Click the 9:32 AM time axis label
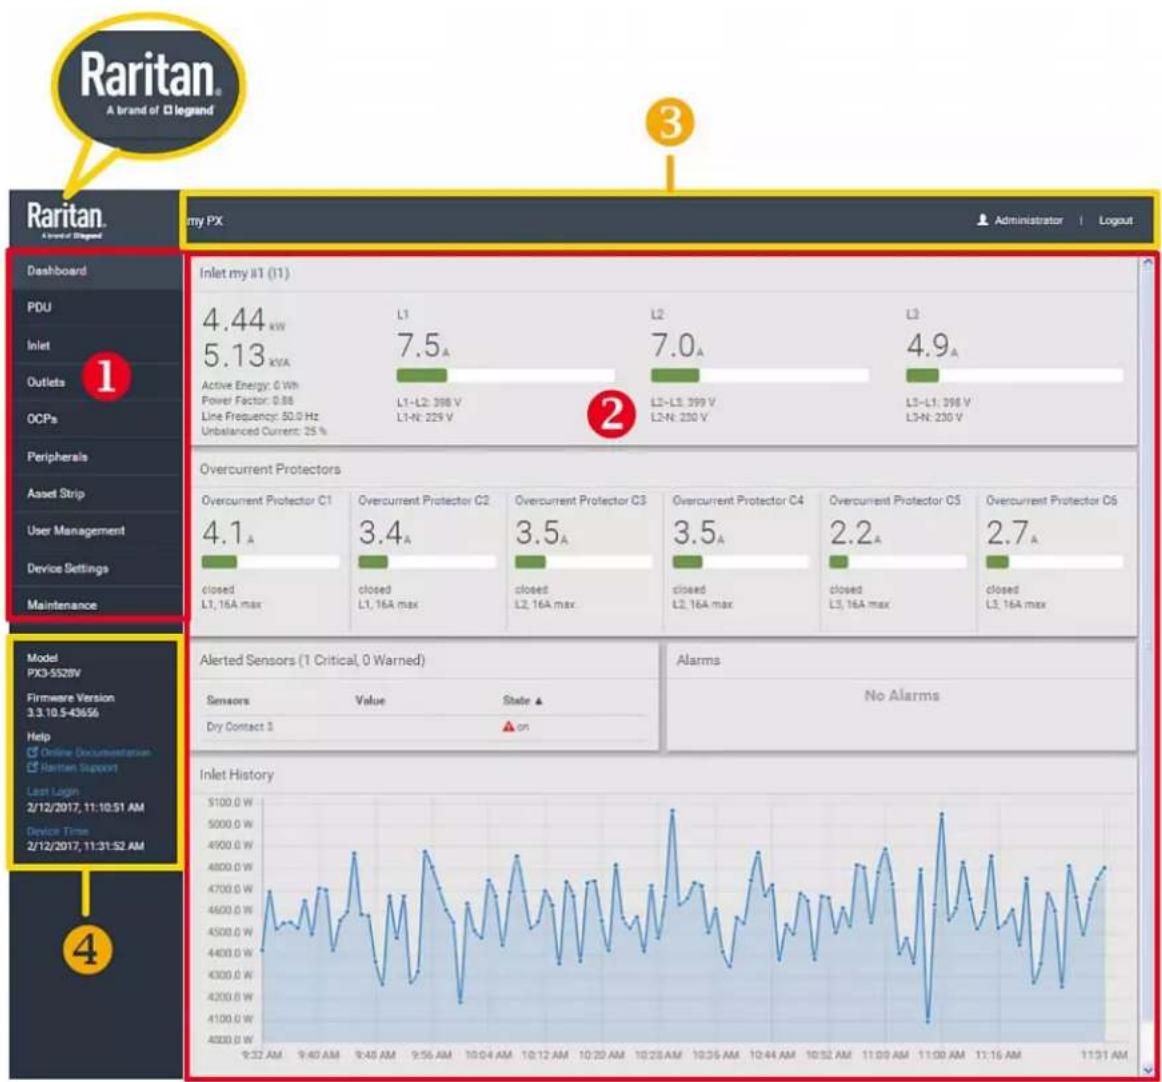 [261, 1055]
